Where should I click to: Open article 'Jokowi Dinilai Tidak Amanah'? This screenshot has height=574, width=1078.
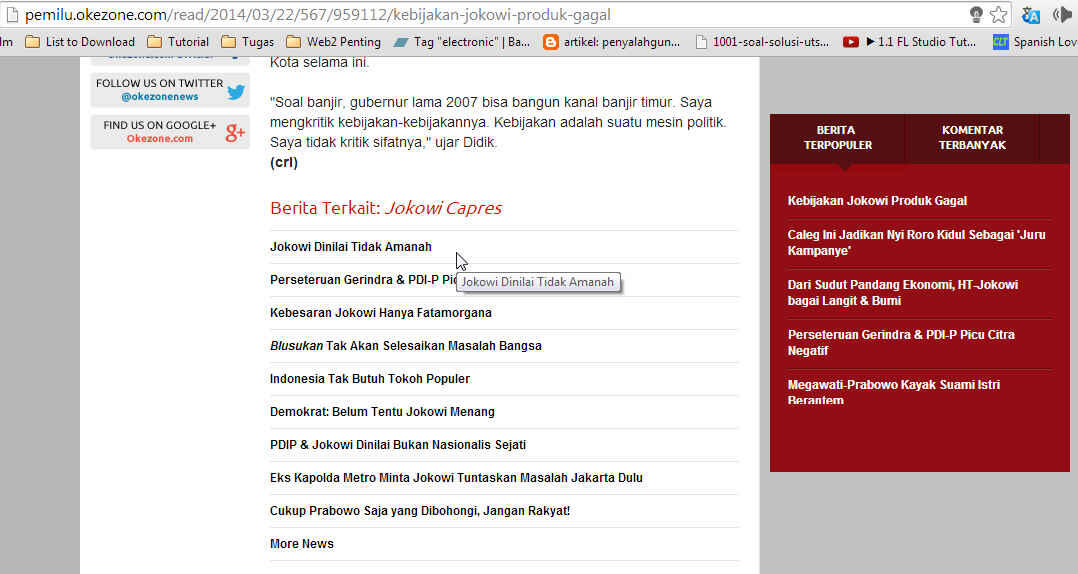tap(351, 247)
